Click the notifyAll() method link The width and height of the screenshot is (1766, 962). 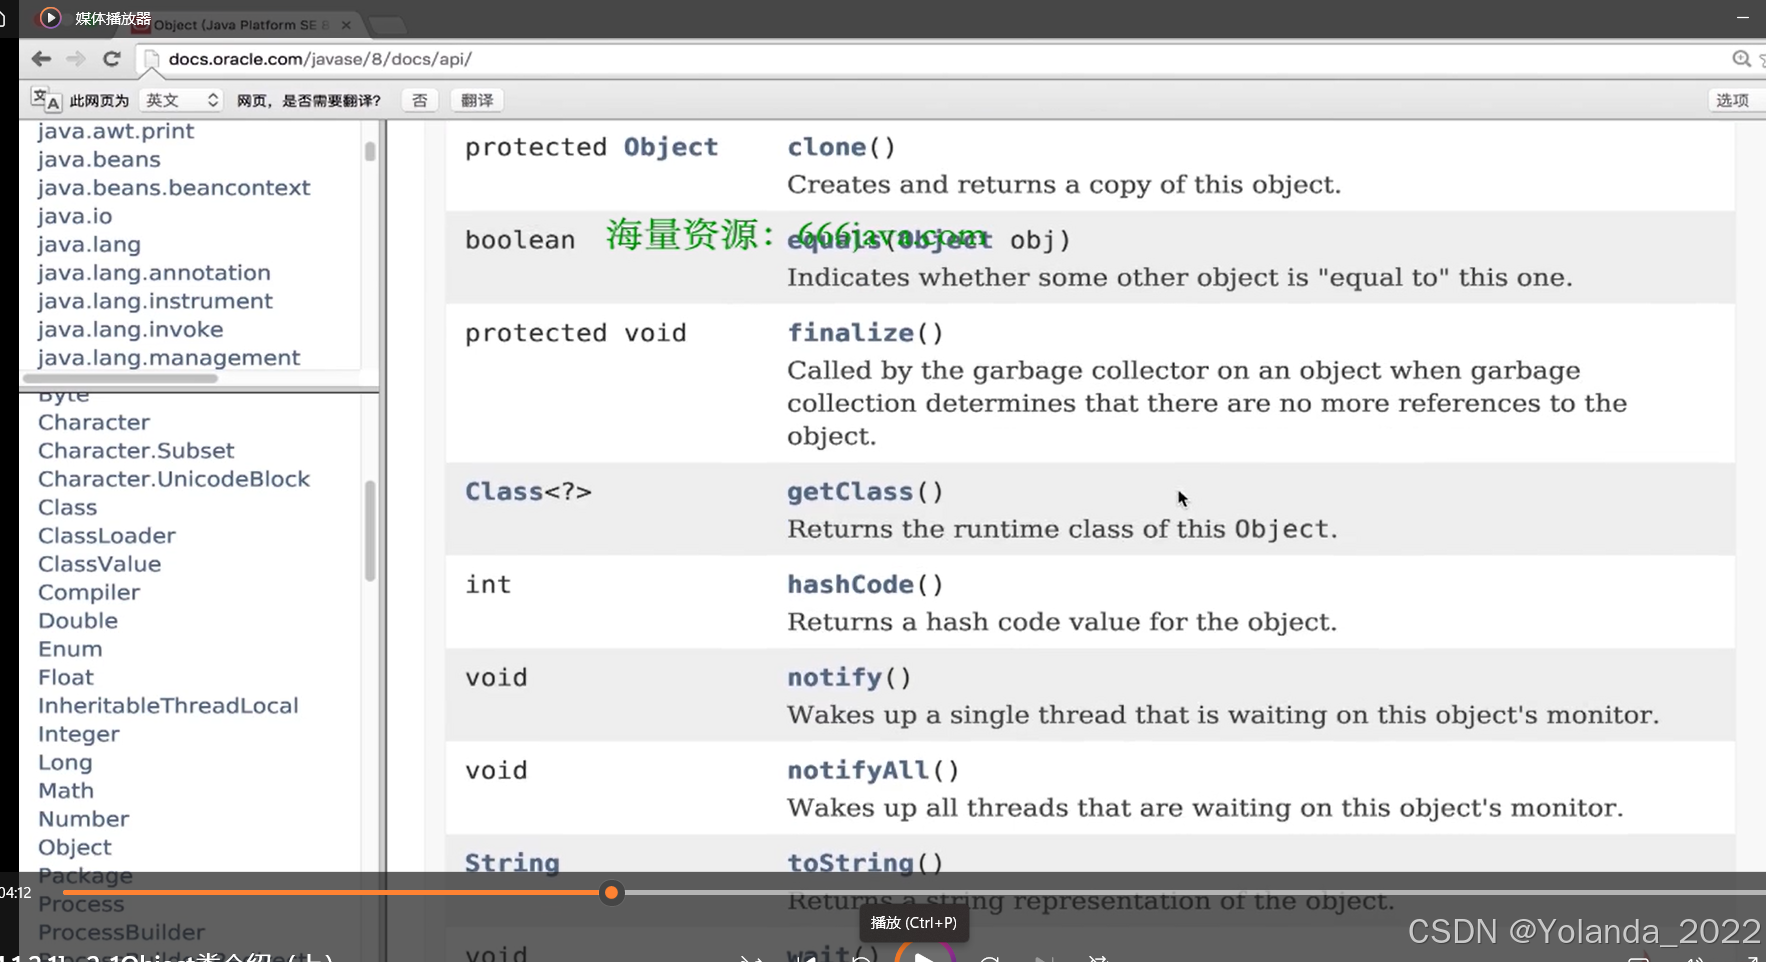click(859, 771)
